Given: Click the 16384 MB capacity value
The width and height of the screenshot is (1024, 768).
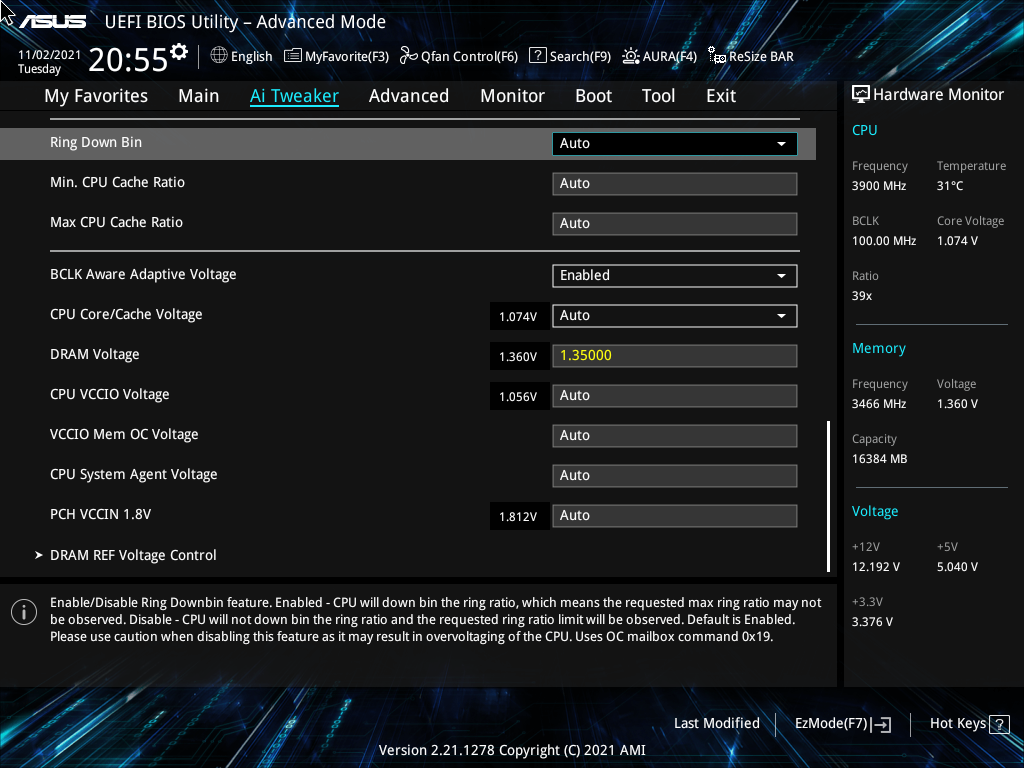Looking at the screenshot, I should coord(880,458).
